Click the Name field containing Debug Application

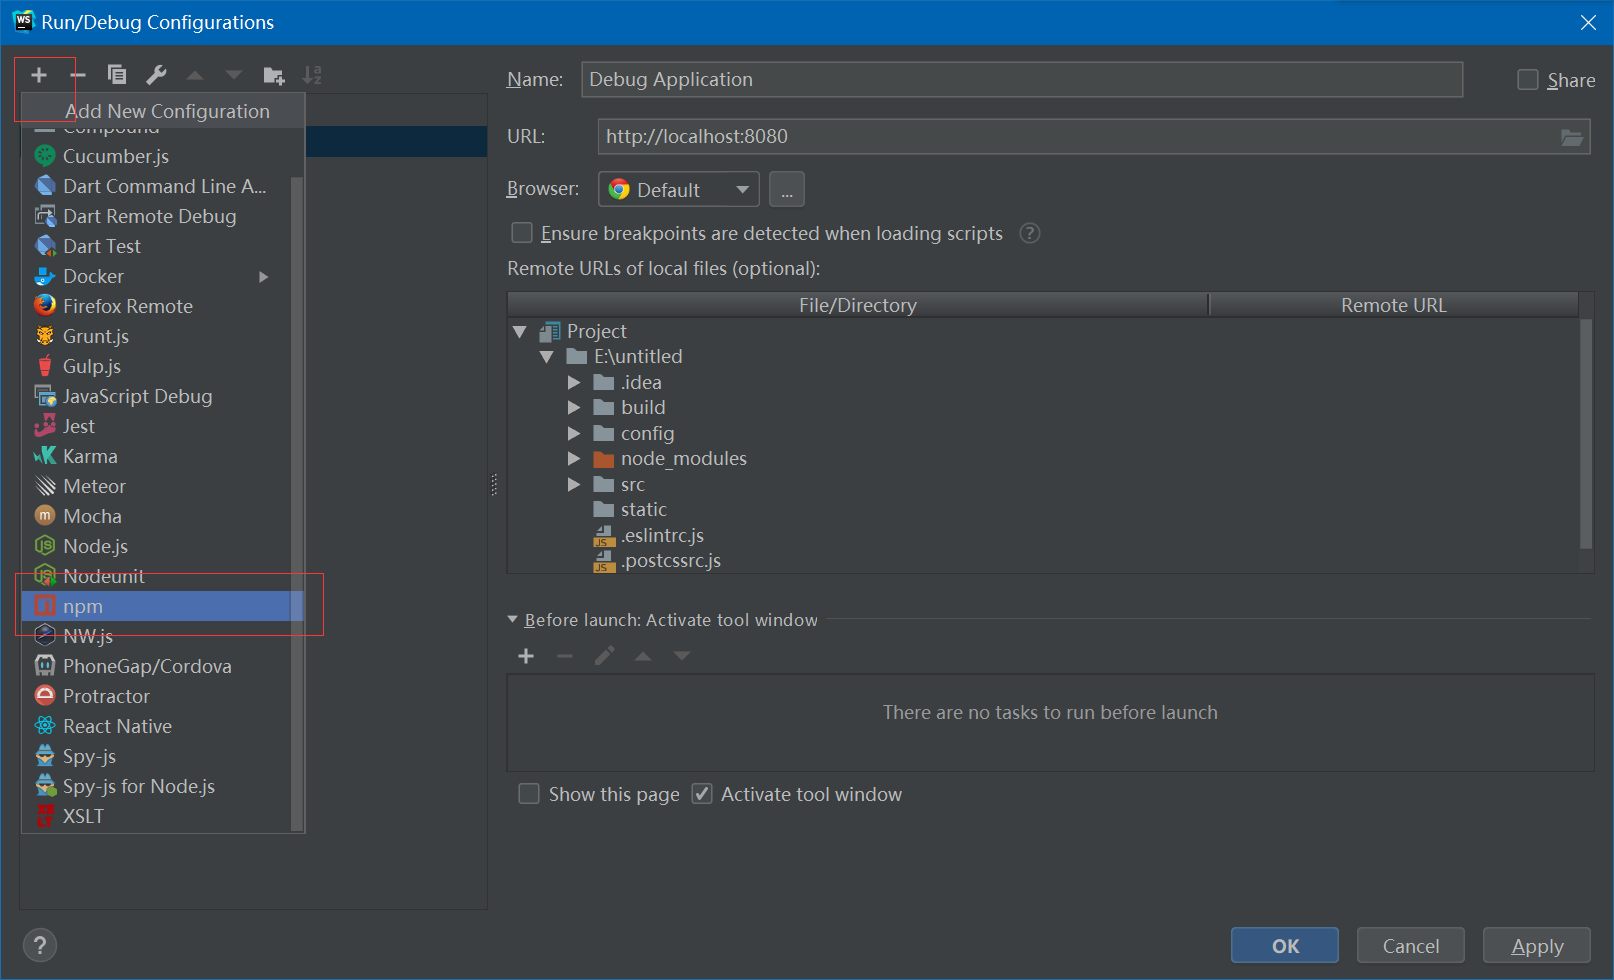[x=1022, y=79]
